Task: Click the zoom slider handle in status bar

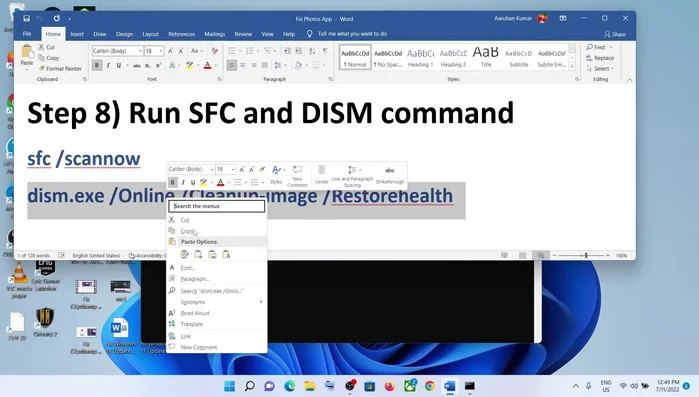Action: click(586, 255)
